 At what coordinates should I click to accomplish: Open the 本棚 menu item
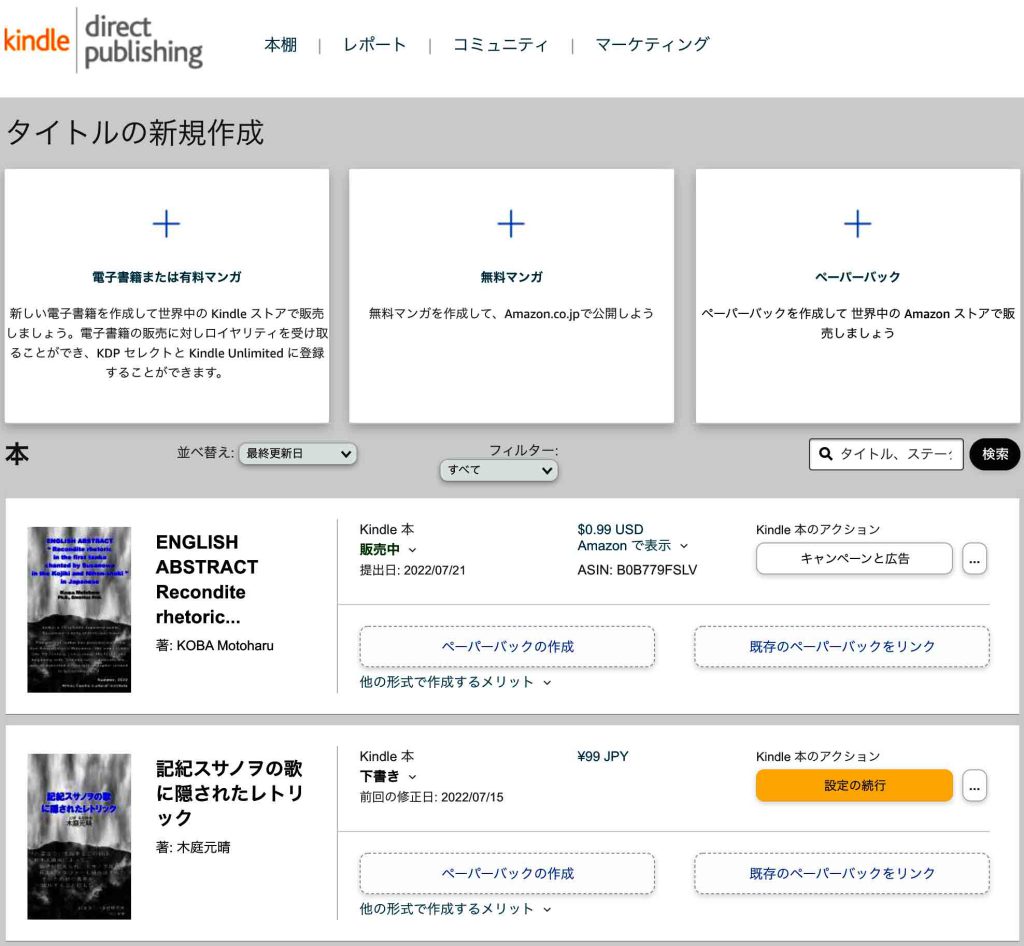coord(281,44)
